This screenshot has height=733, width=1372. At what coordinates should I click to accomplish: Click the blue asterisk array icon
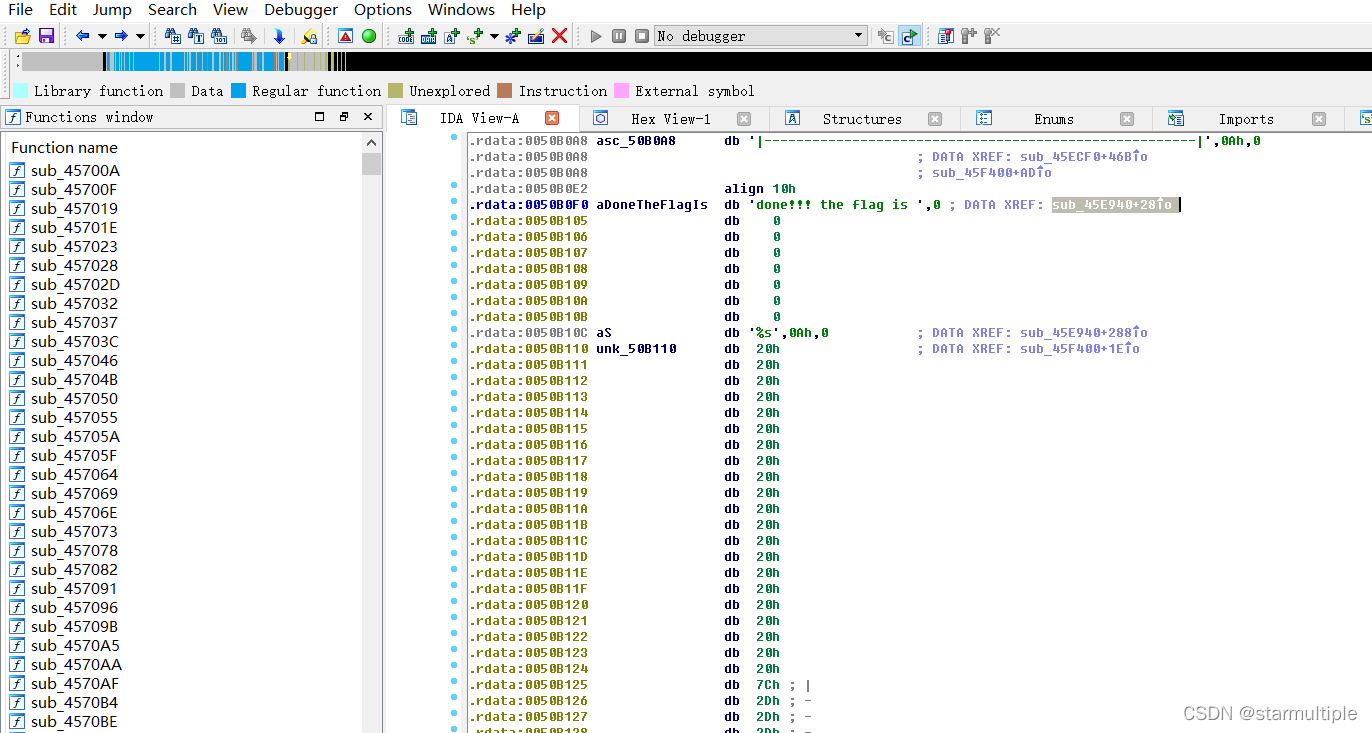513,36
